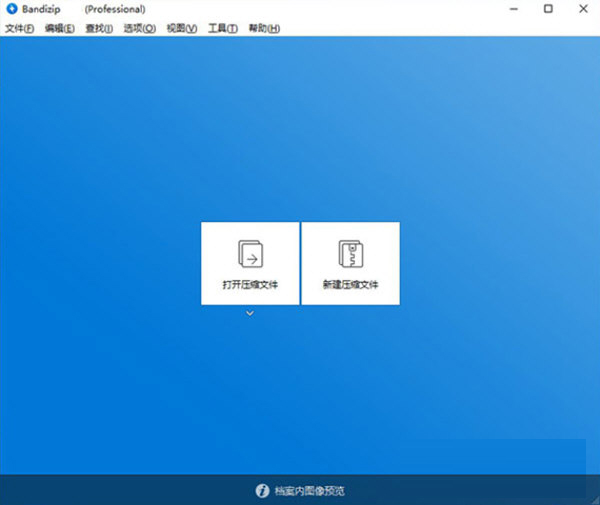Open the 帮助(H) menu
600x505 pixels.
[x=263, y=28]
